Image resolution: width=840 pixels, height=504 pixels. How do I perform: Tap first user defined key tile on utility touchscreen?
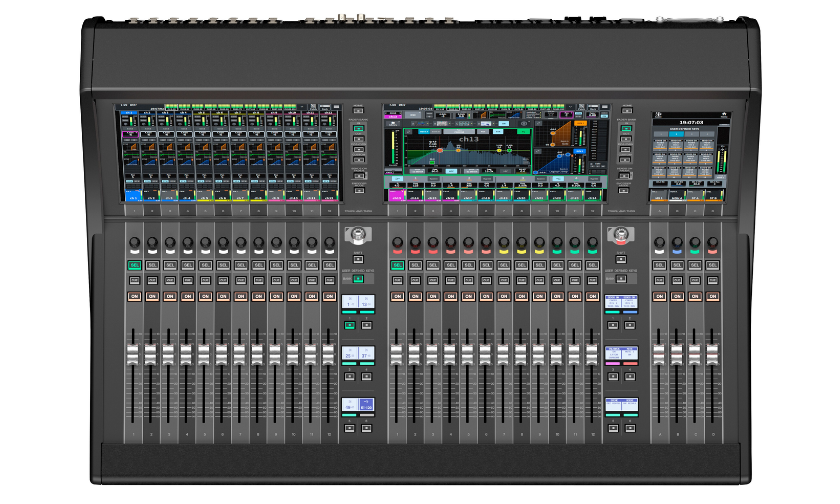coord(660,146)
